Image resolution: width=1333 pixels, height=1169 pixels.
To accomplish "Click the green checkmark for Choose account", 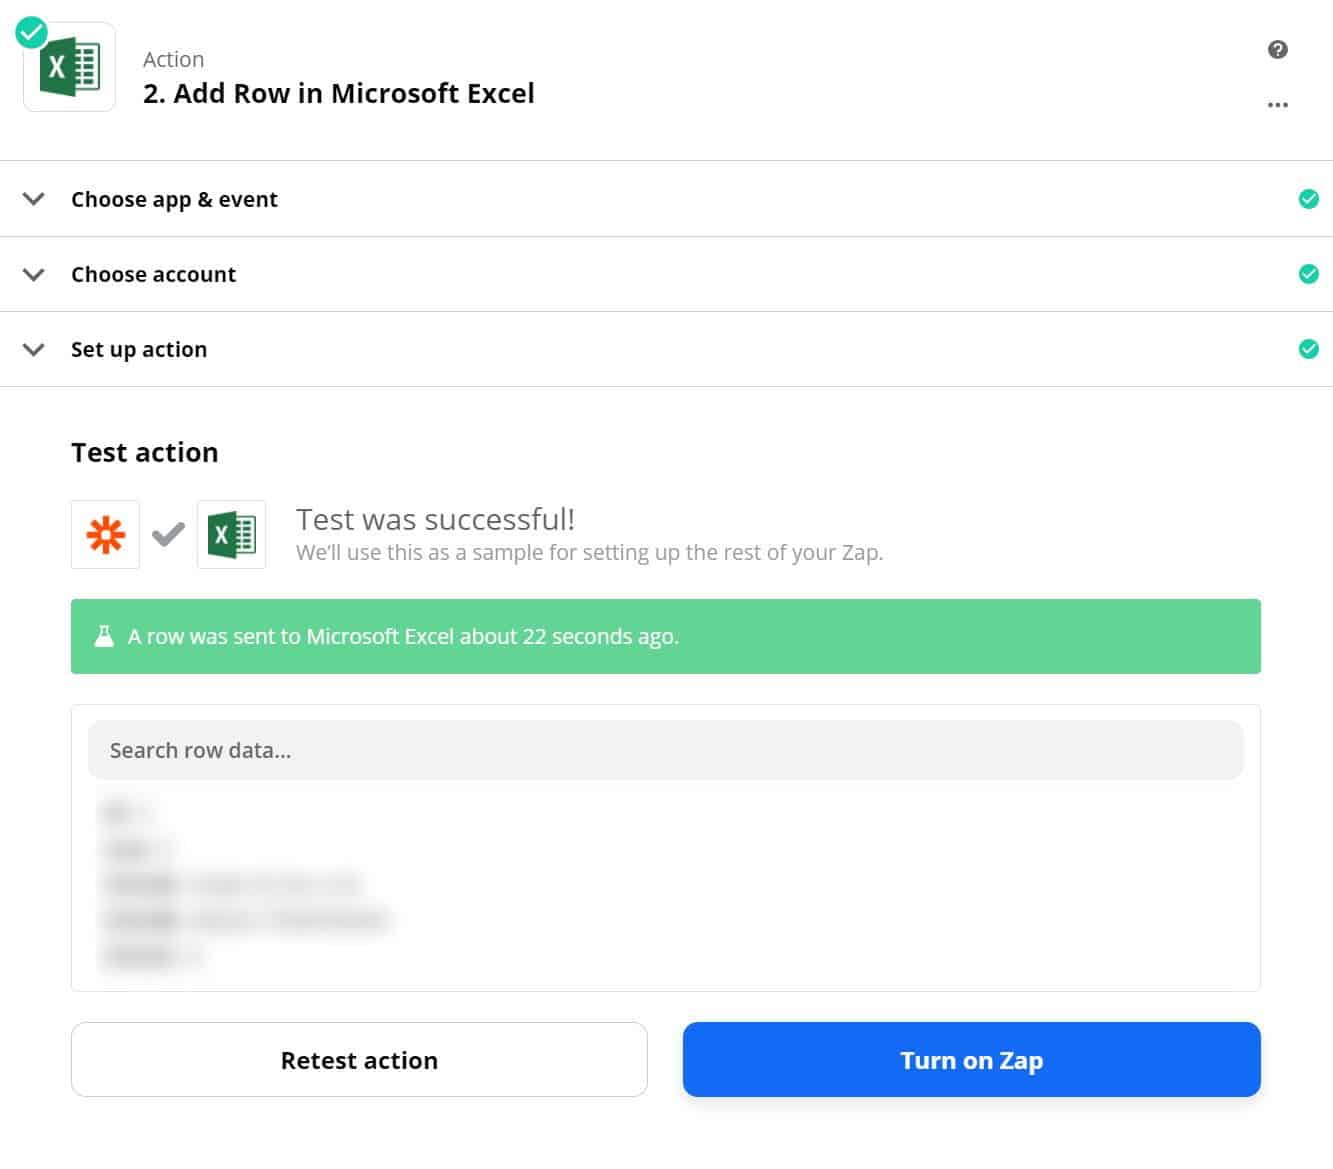I will [1308, 274].
